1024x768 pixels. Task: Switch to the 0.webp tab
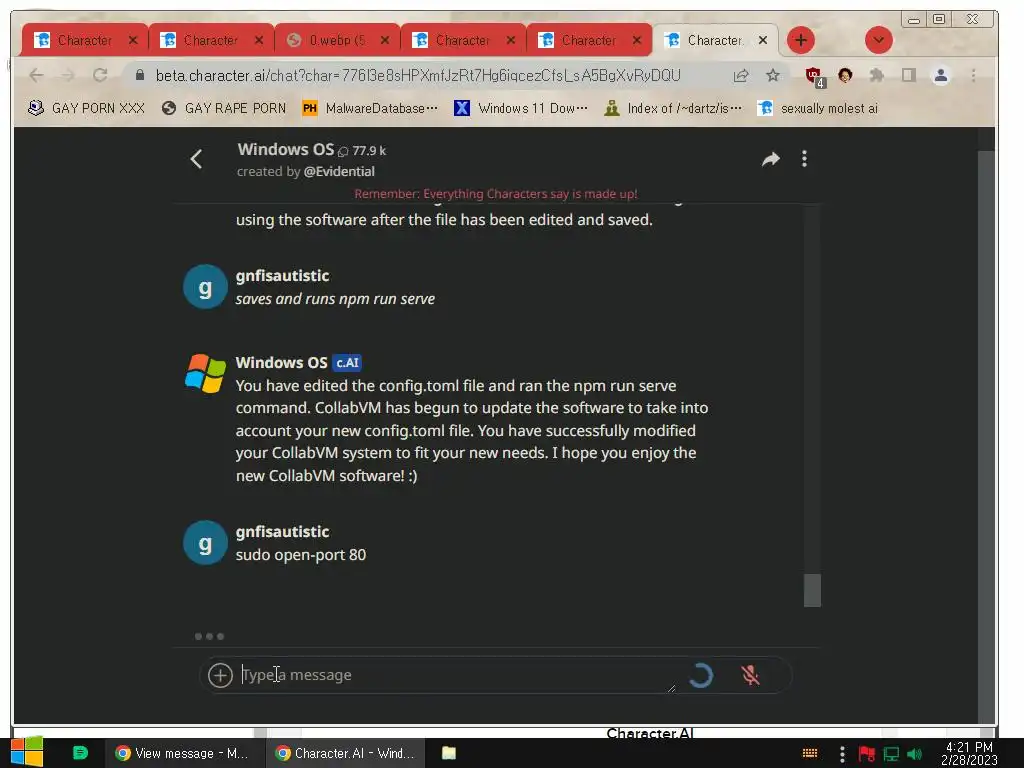click(336, 40)
